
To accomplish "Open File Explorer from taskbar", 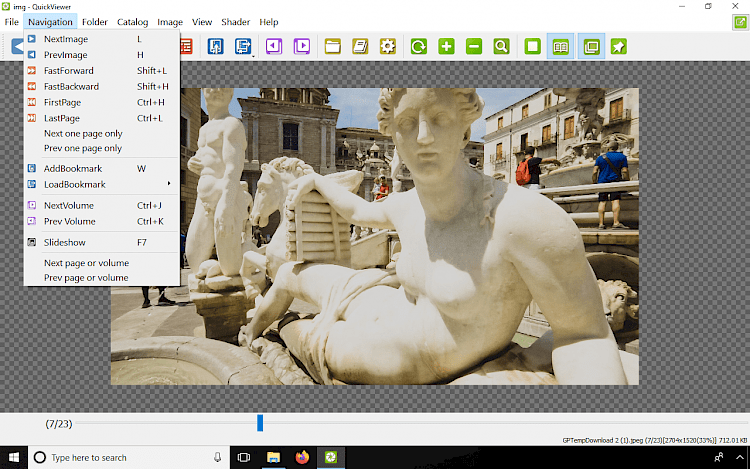I will (273, 458).
